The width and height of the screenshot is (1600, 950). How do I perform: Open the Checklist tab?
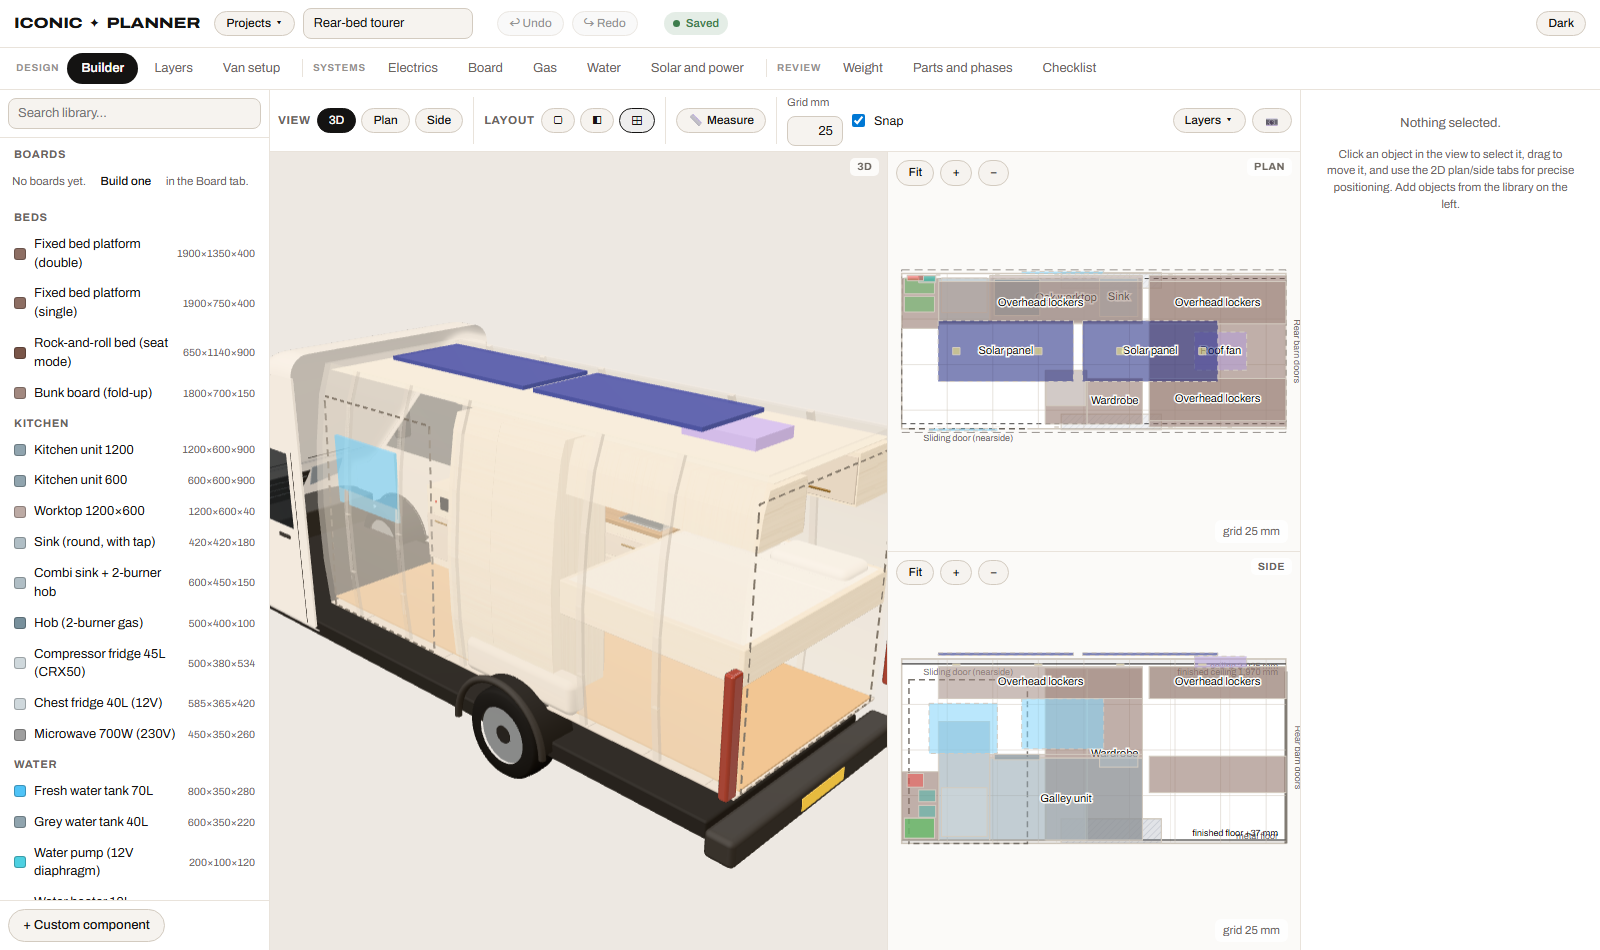[1069, 68]
